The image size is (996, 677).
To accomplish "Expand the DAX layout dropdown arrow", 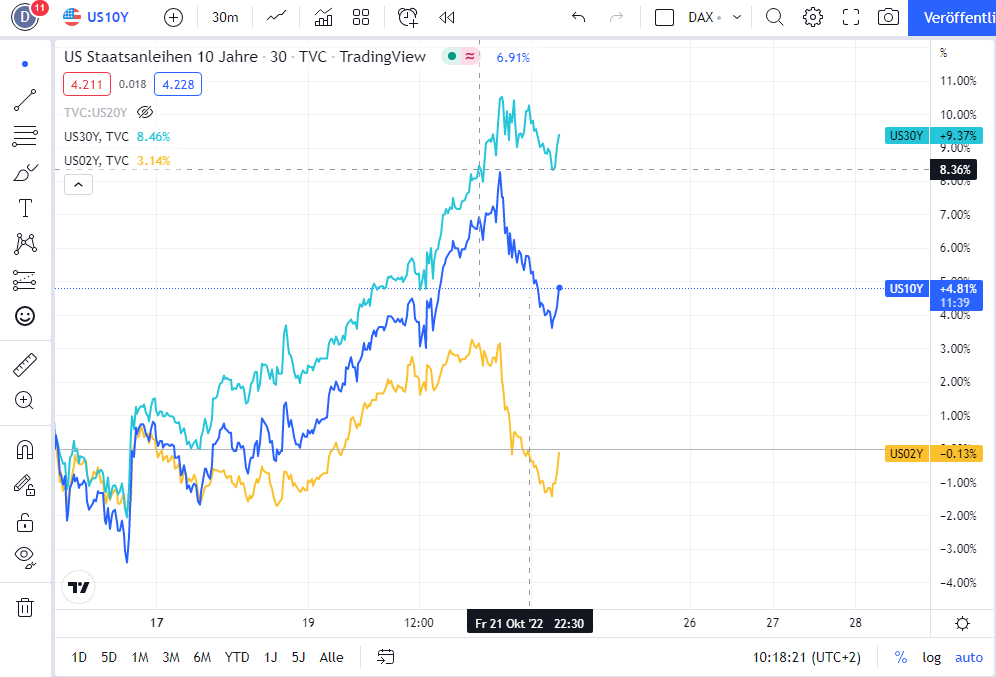I will tap(738, 17).
